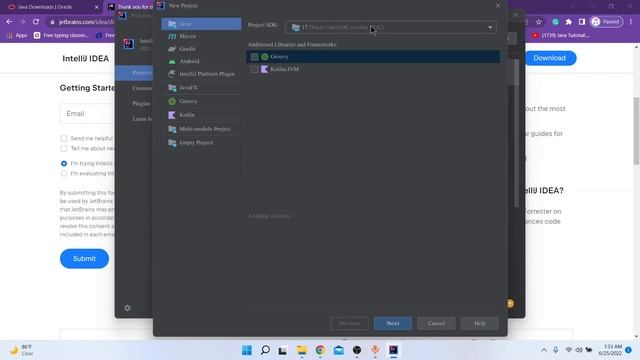This screenshot has width=640, height=360.
Task: Select Multi-module Project type
Action: 201,129
